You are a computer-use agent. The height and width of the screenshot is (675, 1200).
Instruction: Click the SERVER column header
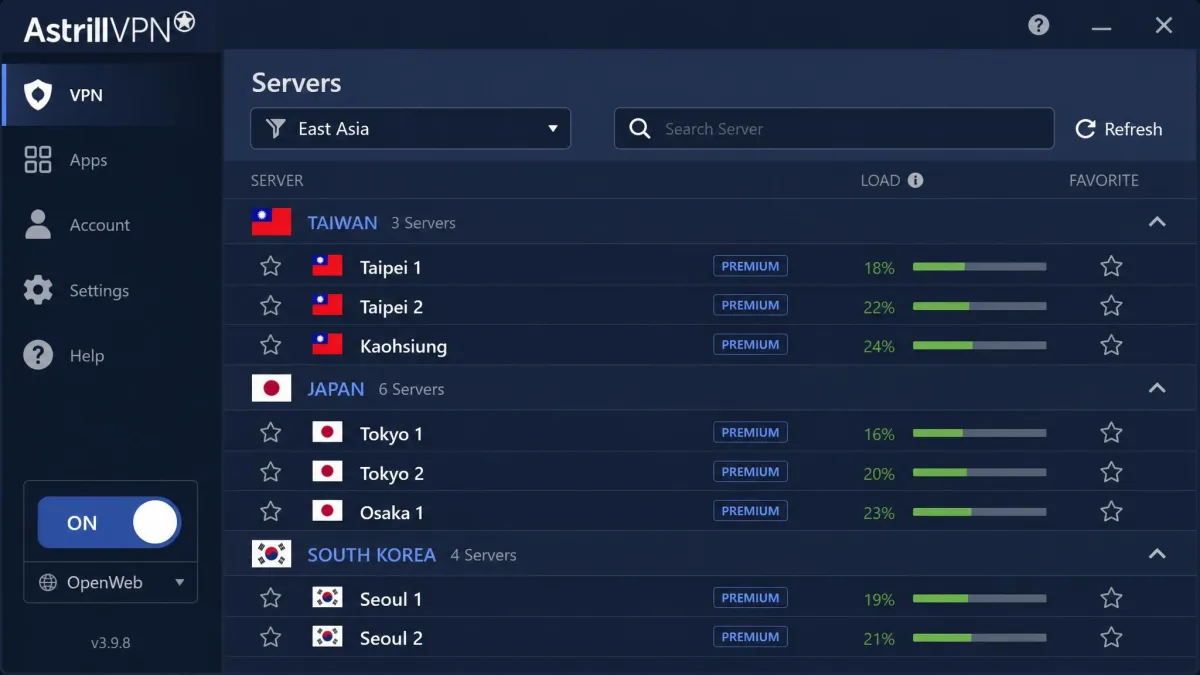click(277, 180)
